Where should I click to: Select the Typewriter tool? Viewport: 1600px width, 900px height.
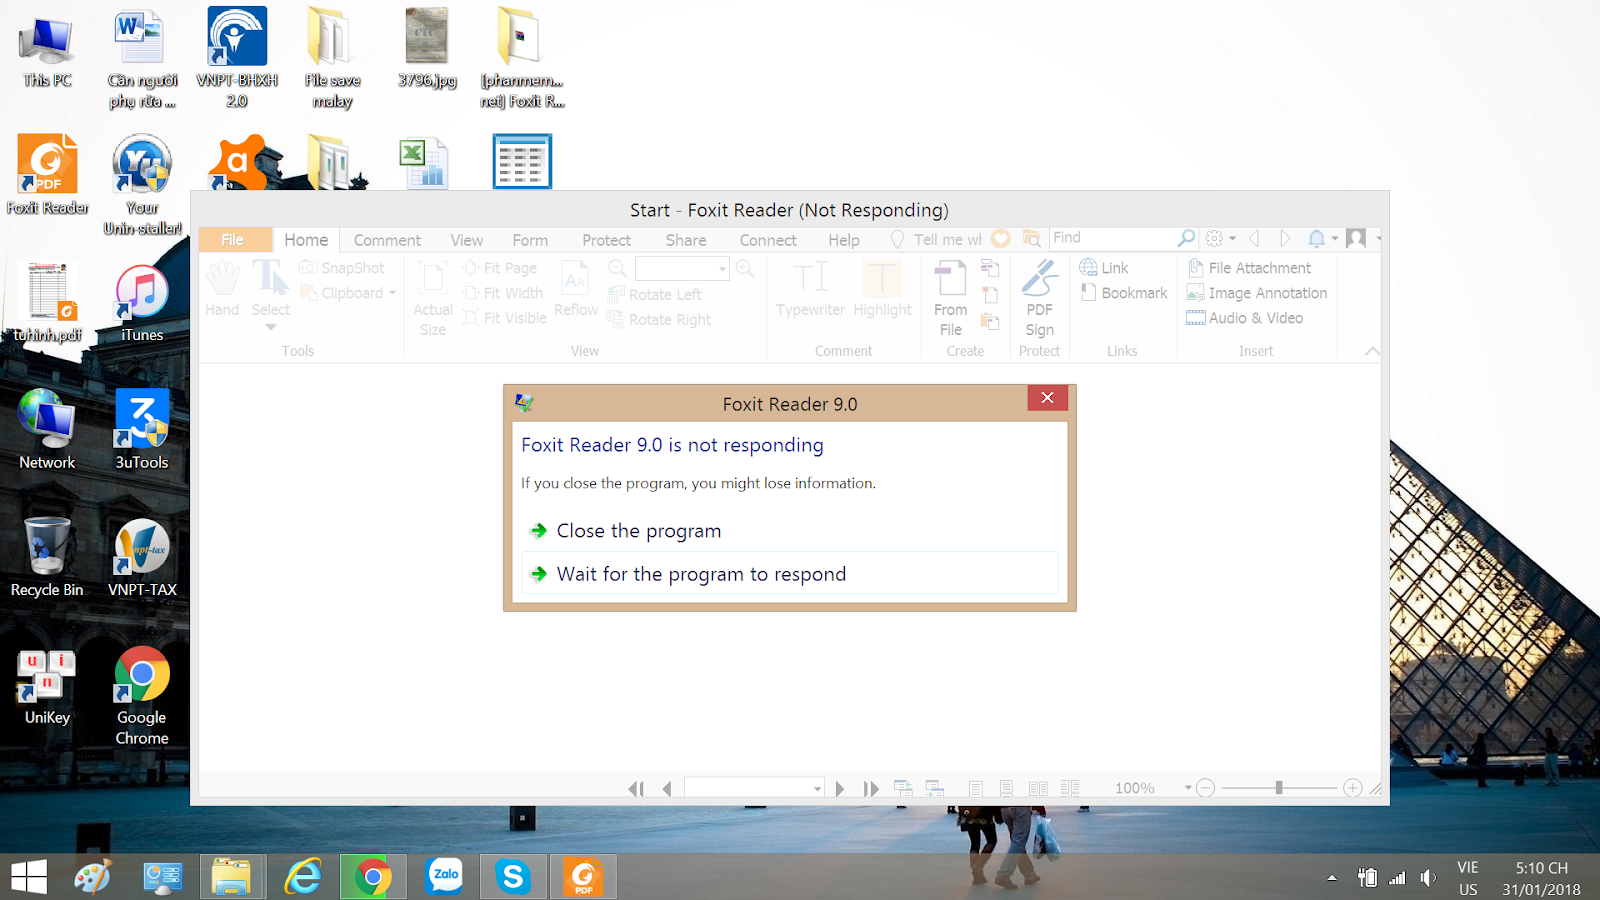pos(810,289)
